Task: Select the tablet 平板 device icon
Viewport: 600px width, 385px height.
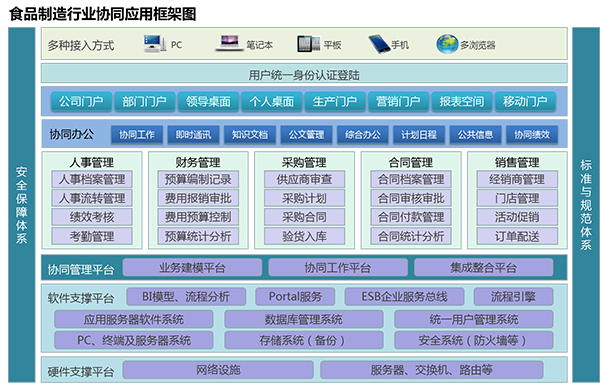Action: 309,44
